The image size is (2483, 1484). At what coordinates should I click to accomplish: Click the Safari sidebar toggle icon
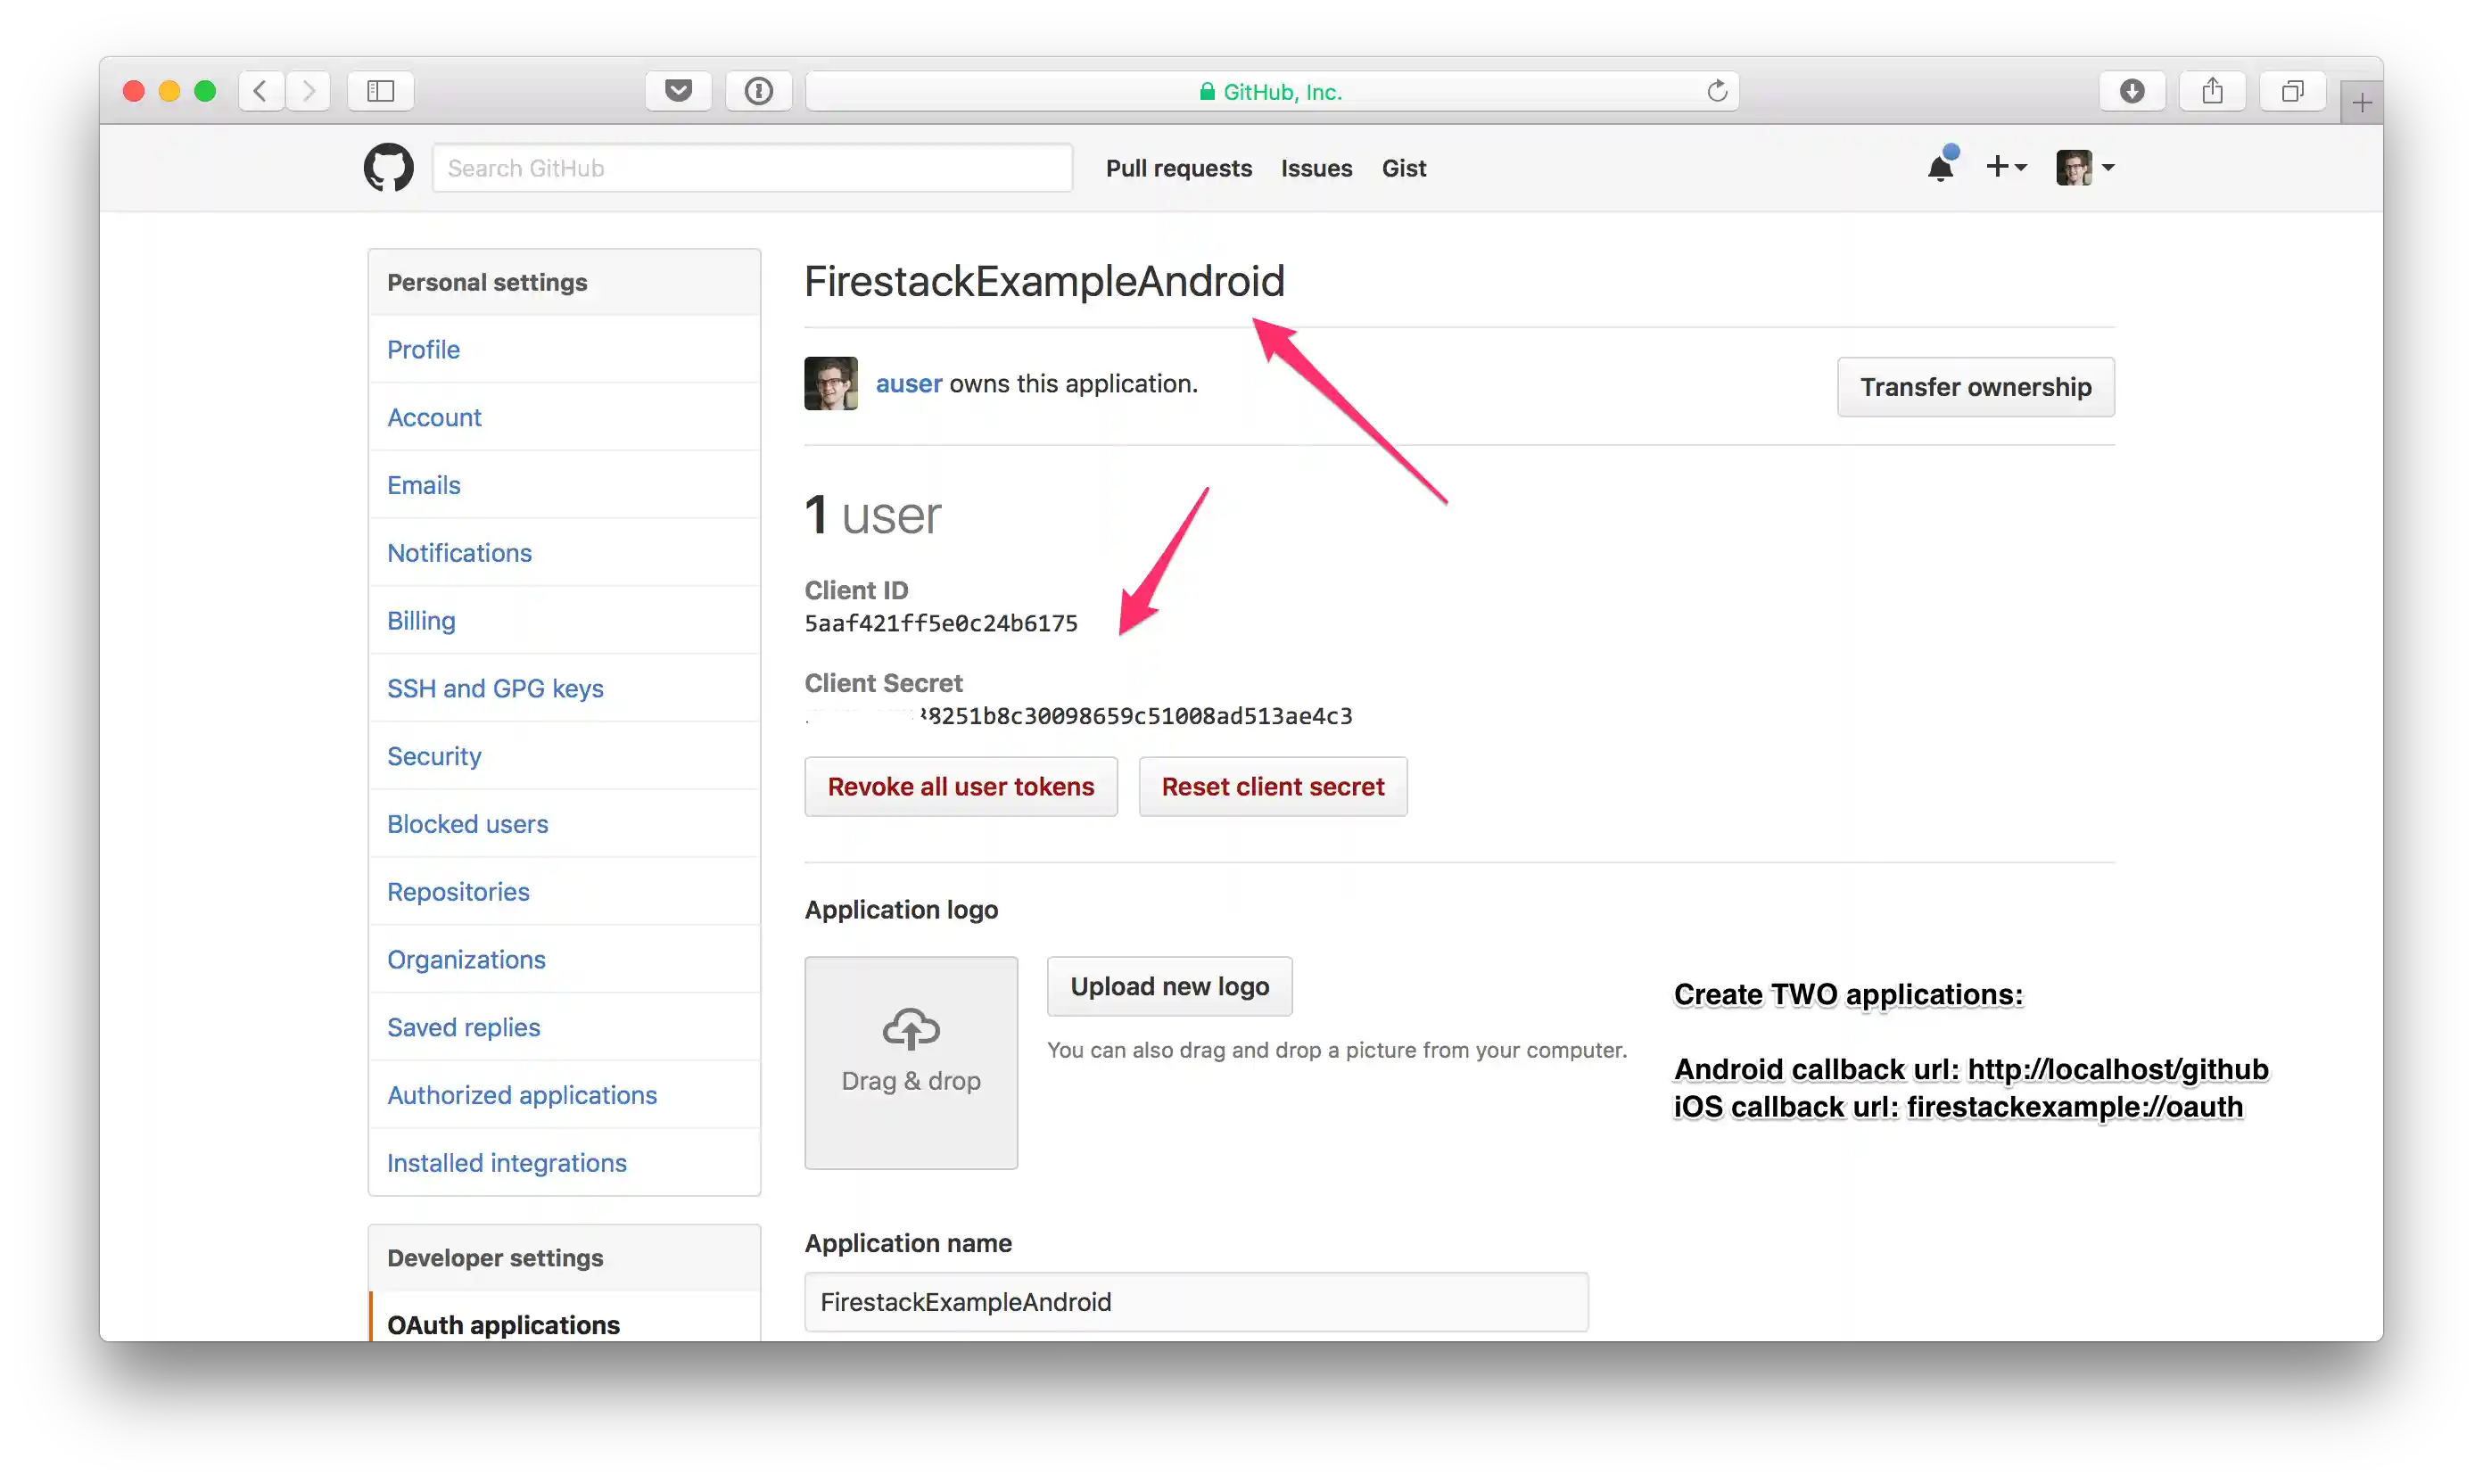[x=380, y=91]
